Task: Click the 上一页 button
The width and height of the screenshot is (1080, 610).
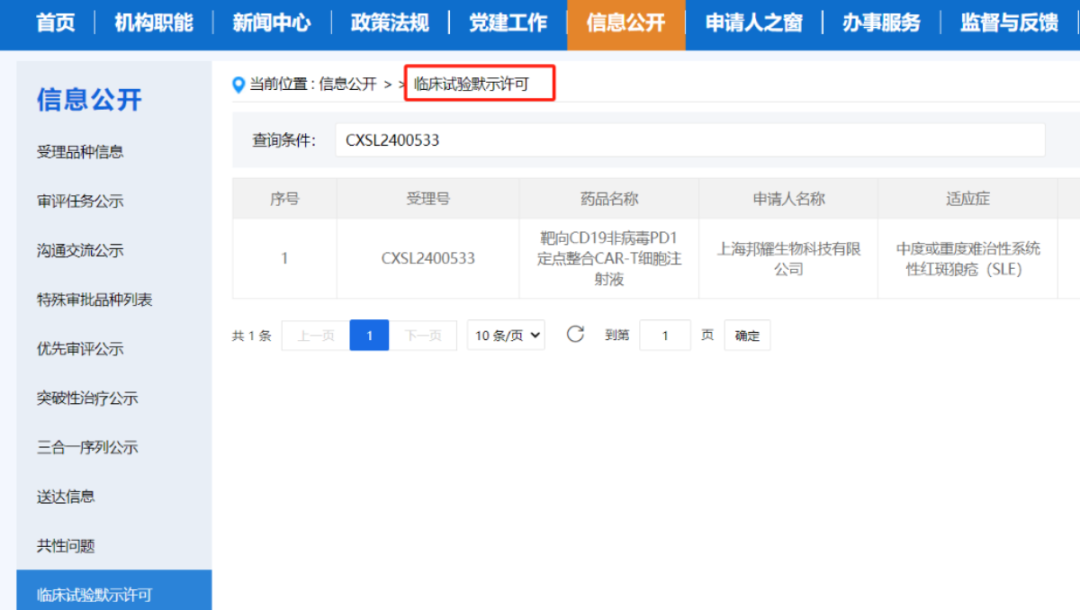Action: click(315, 335)
